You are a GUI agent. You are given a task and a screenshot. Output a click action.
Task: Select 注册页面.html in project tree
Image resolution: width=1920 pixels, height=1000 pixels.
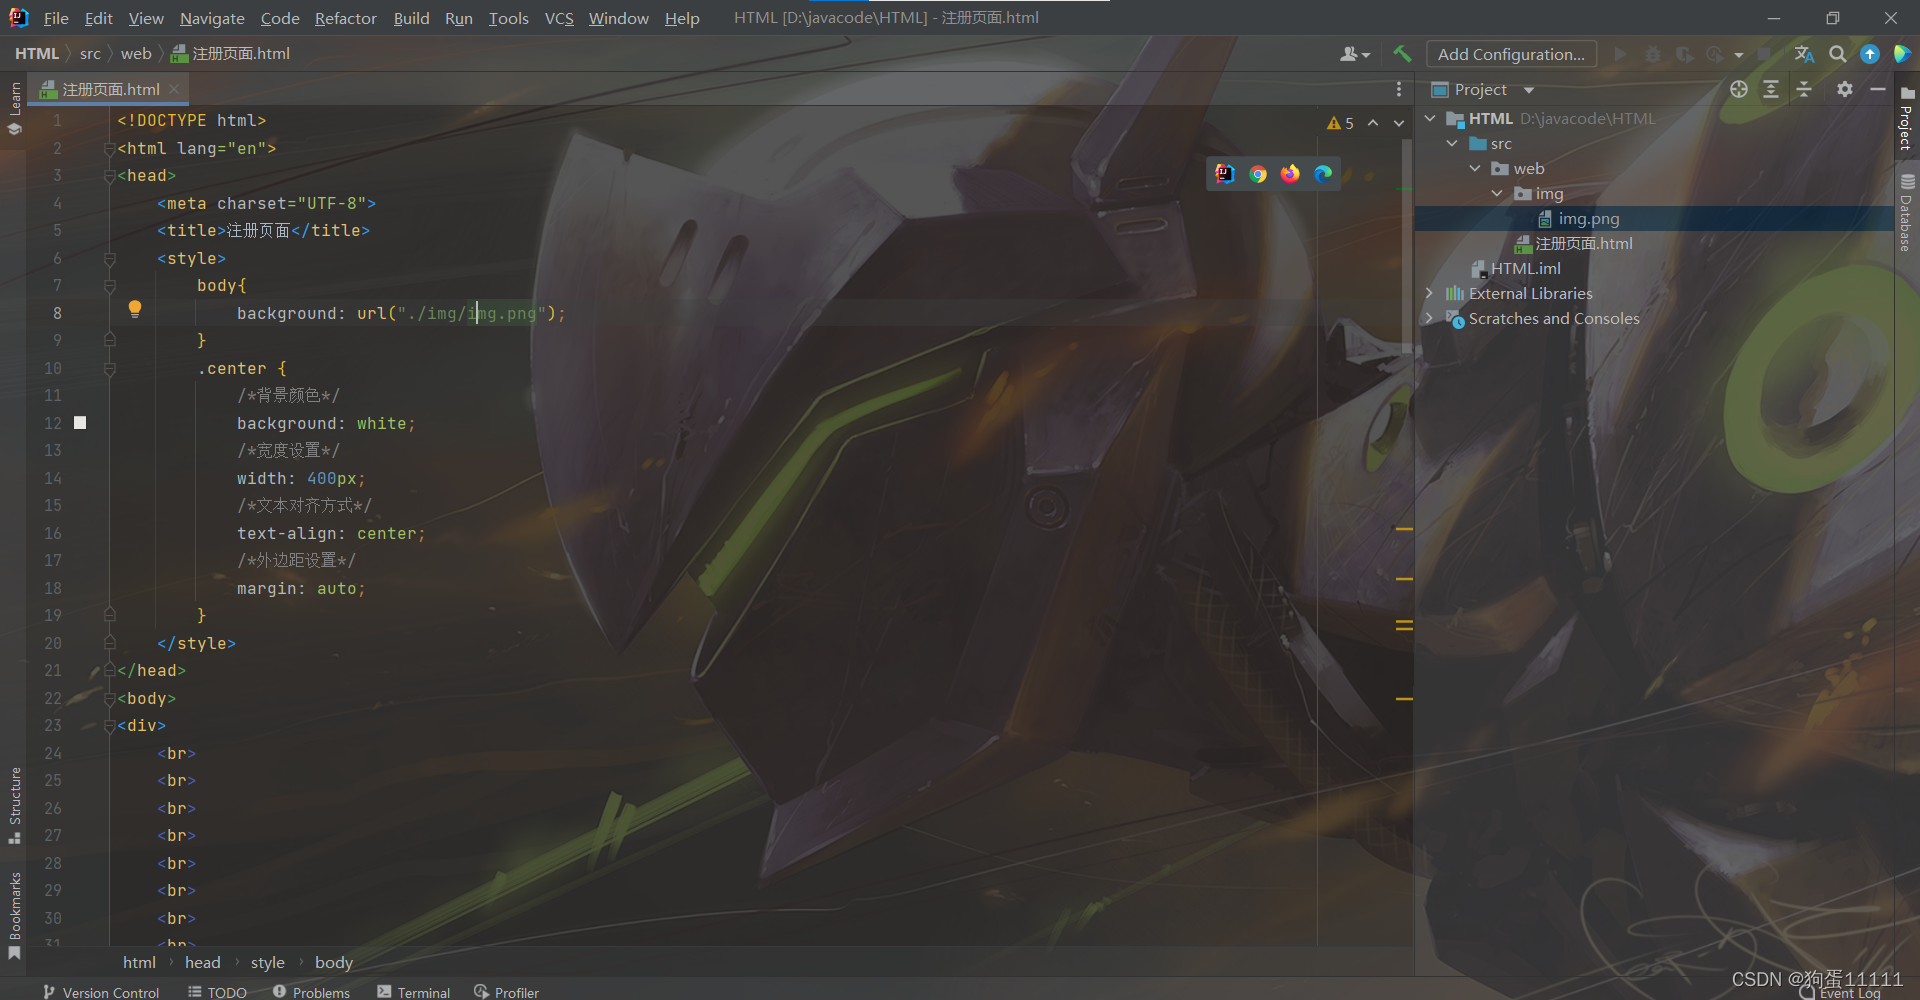tap(1583, 243)
